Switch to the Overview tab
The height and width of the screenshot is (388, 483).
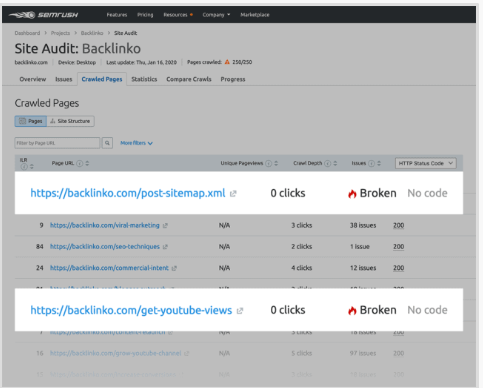pos(33,79)
